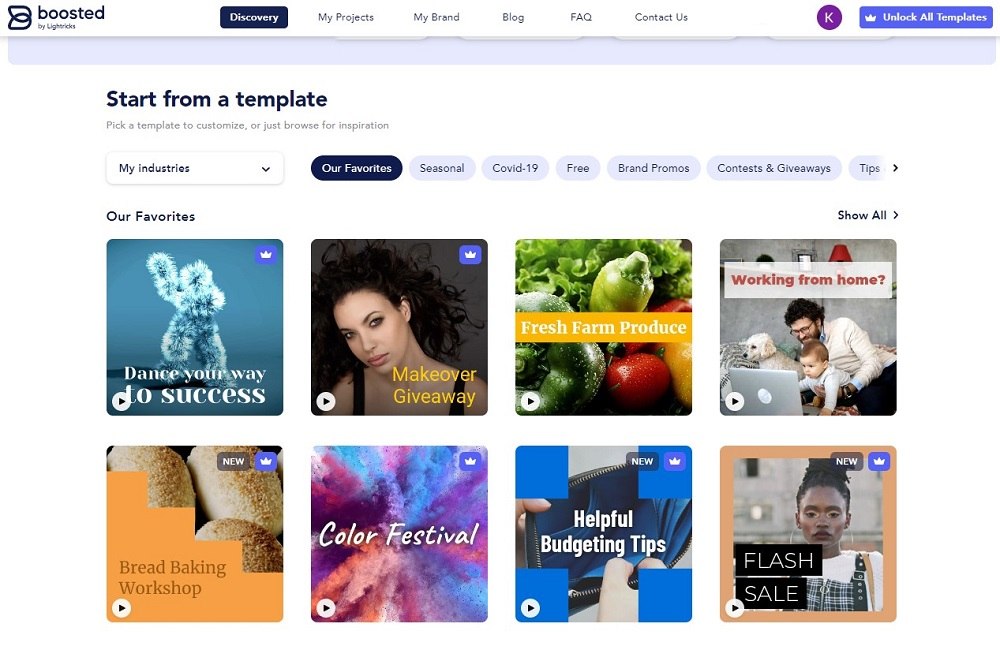Filter templates by Free category
1000x646 pixels.
click(x=578, y=168)
